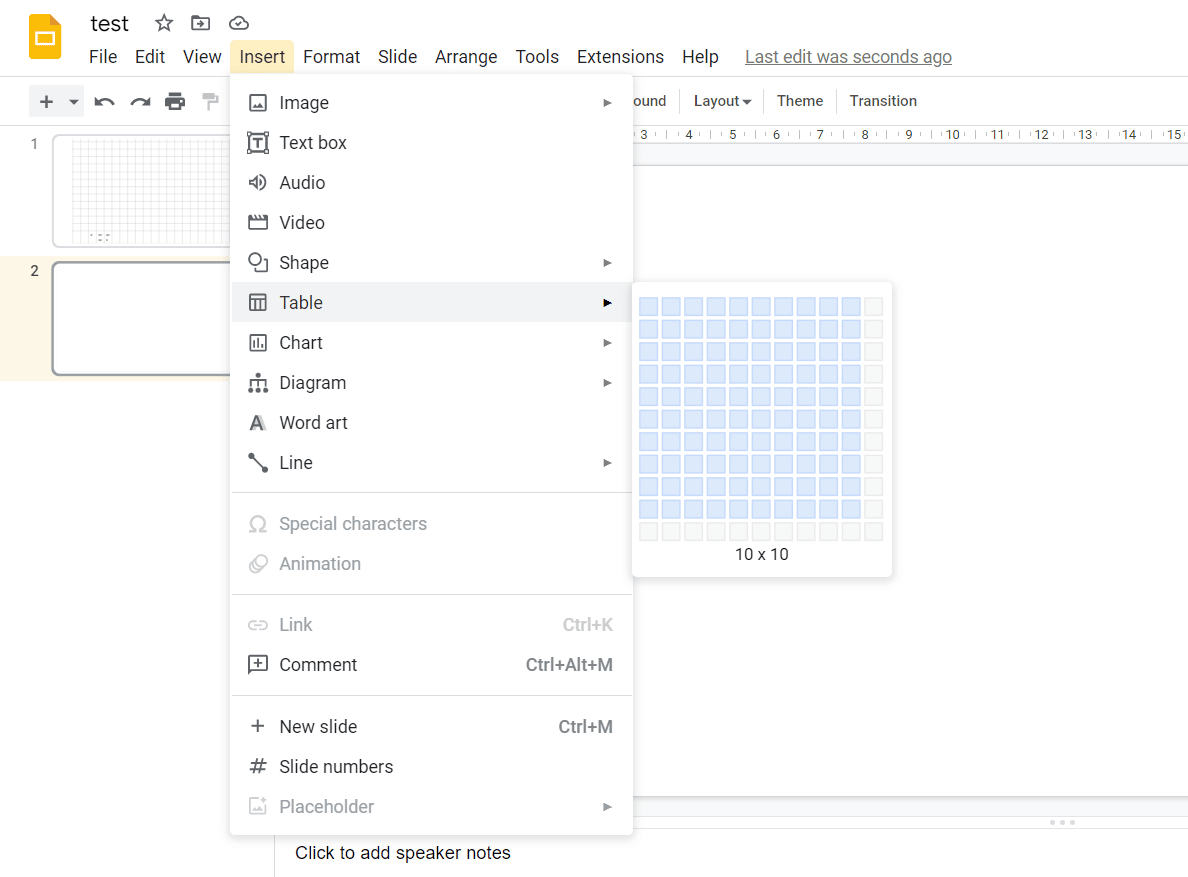Expand the Chart submenu

[432, 343]
